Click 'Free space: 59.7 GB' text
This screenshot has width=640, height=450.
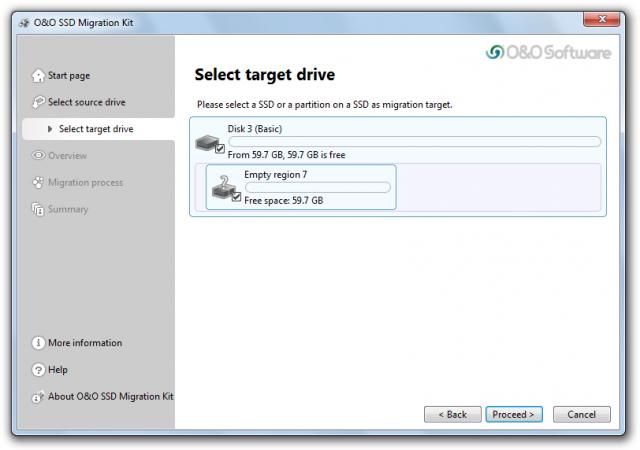(284, 200)
